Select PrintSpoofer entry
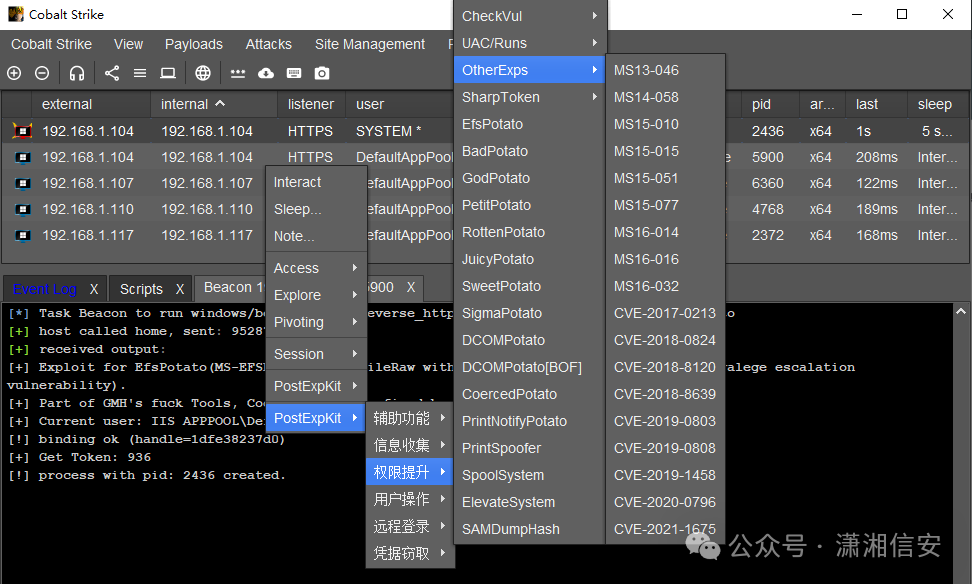This screenshot has height=584, width=972. tap(530, 448)
